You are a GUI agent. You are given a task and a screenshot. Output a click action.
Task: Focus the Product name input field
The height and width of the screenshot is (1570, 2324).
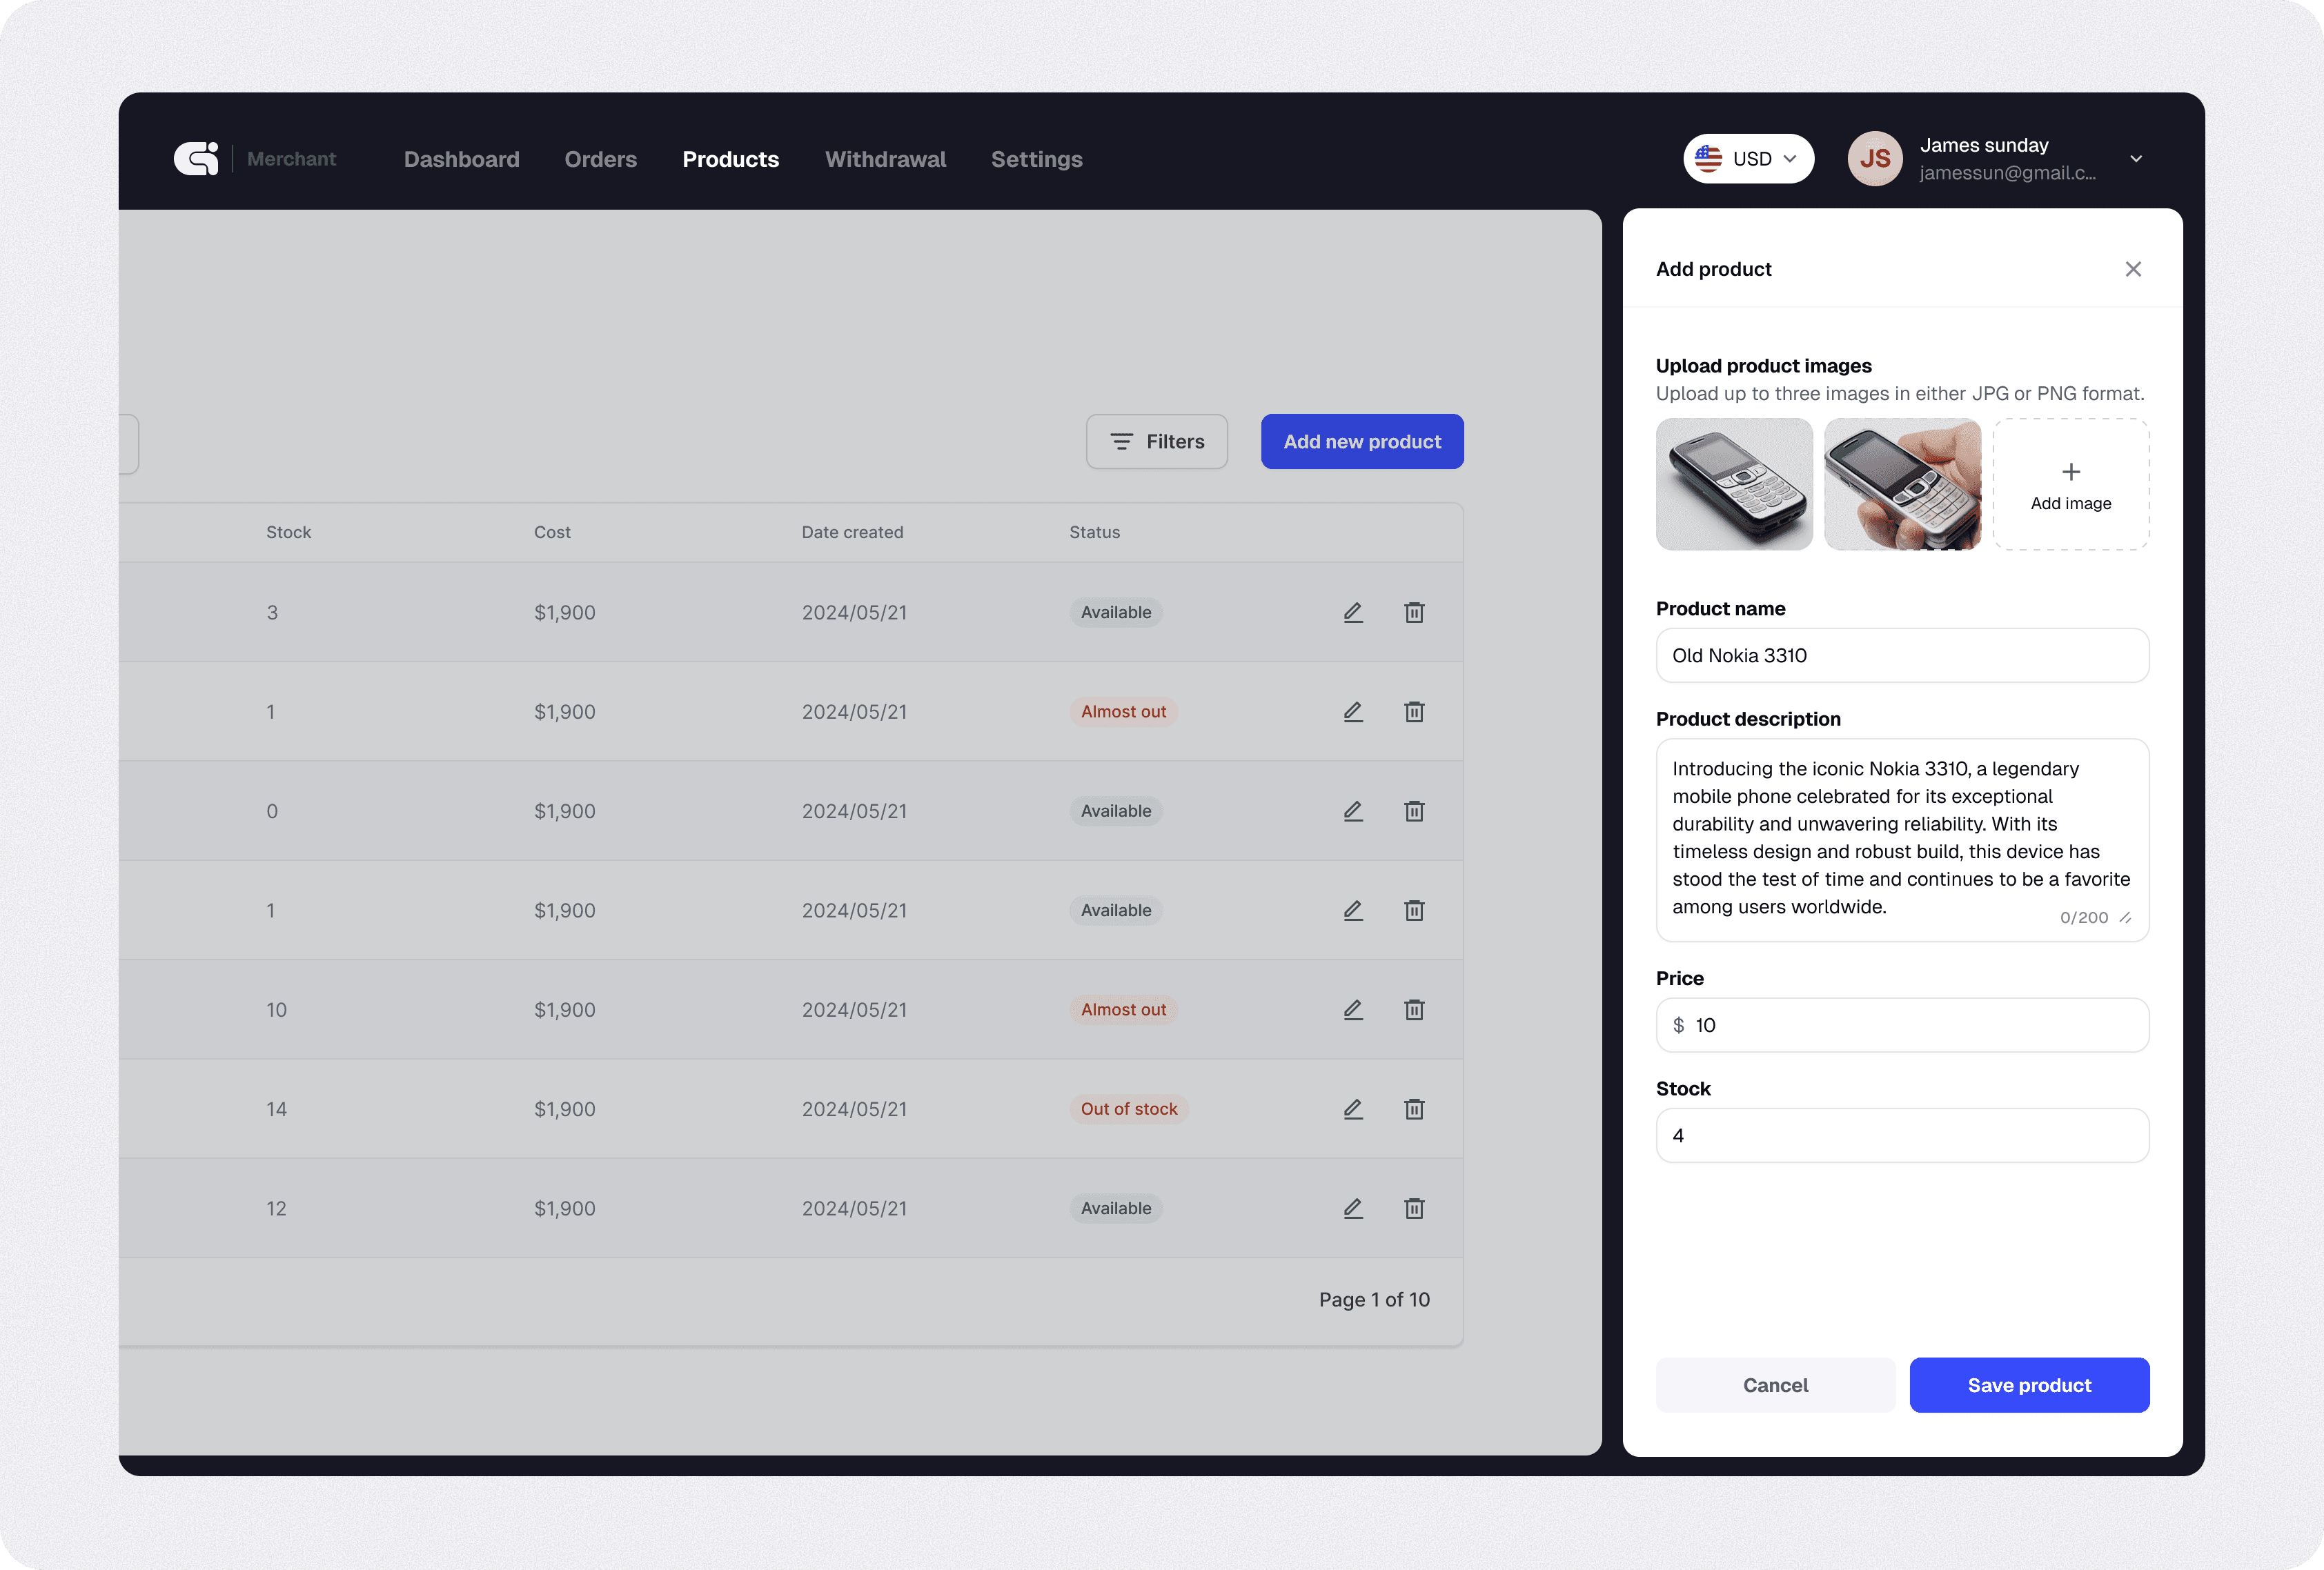tap(1902, 656)
